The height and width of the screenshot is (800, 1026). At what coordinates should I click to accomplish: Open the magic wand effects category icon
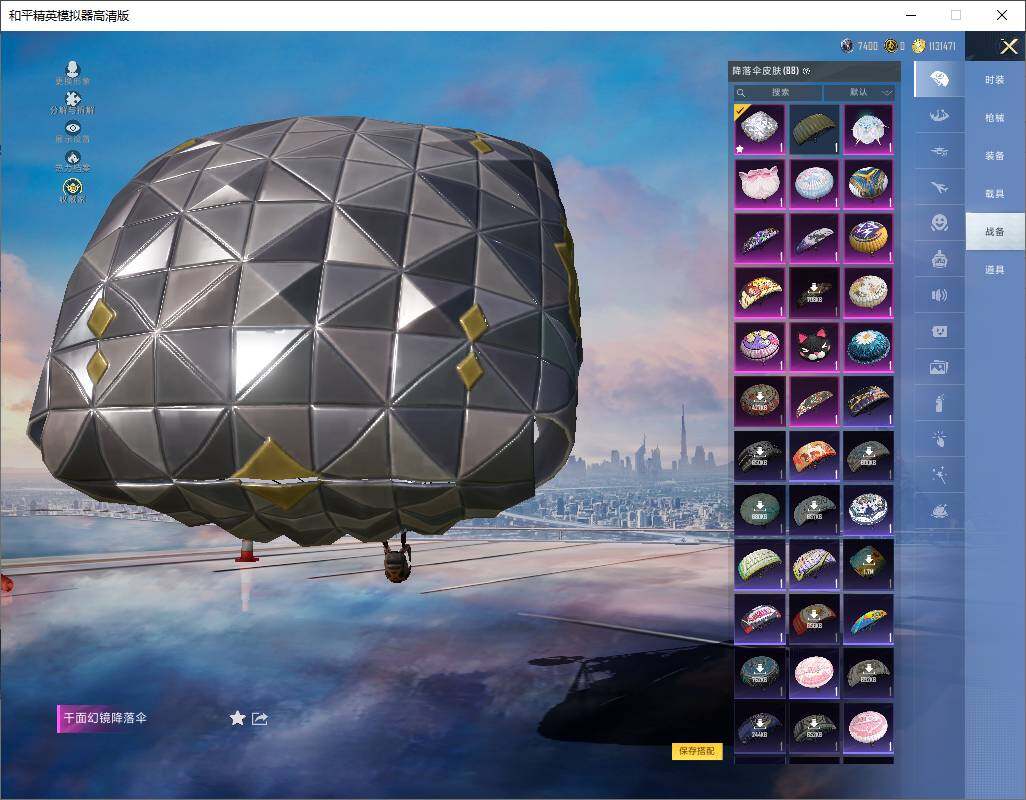(x=940, y=475)
